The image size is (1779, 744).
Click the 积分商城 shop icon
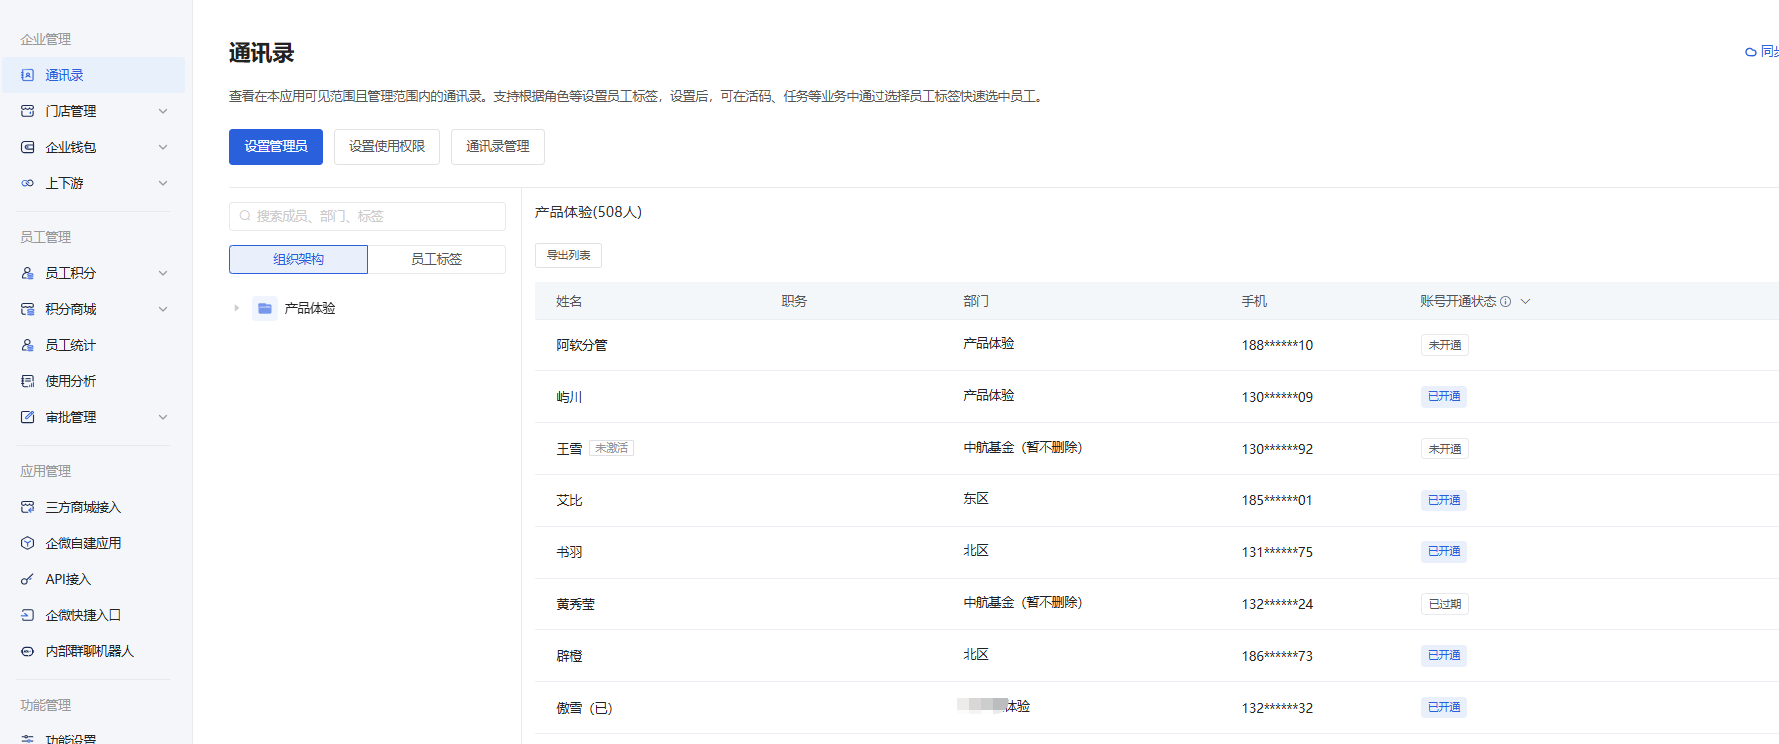(28, 309)
